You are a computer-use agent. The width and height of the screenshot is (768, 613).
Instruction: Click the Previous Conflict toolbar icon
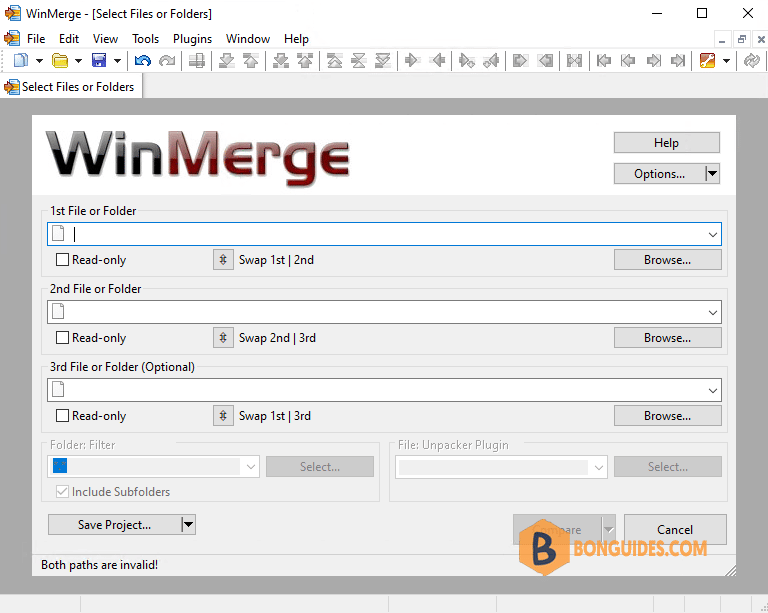(305, 61)
